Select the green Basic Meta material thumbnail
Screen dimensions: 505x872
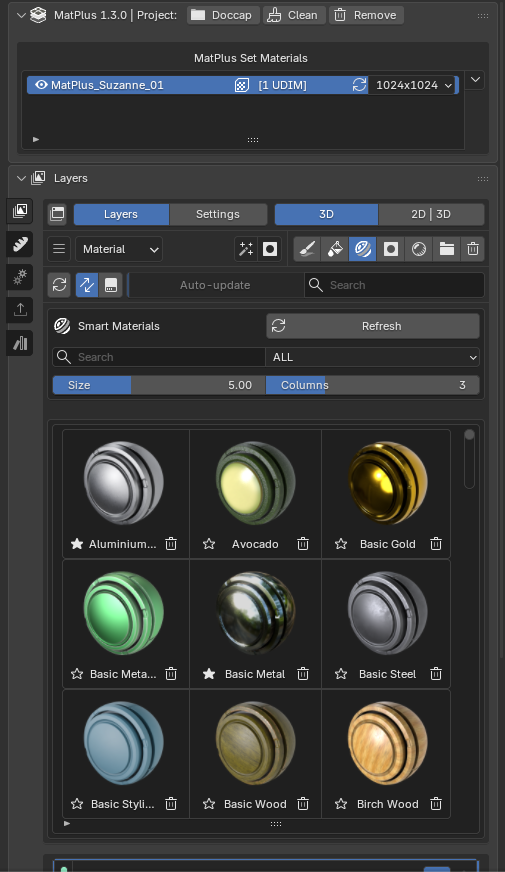[123, 613]
